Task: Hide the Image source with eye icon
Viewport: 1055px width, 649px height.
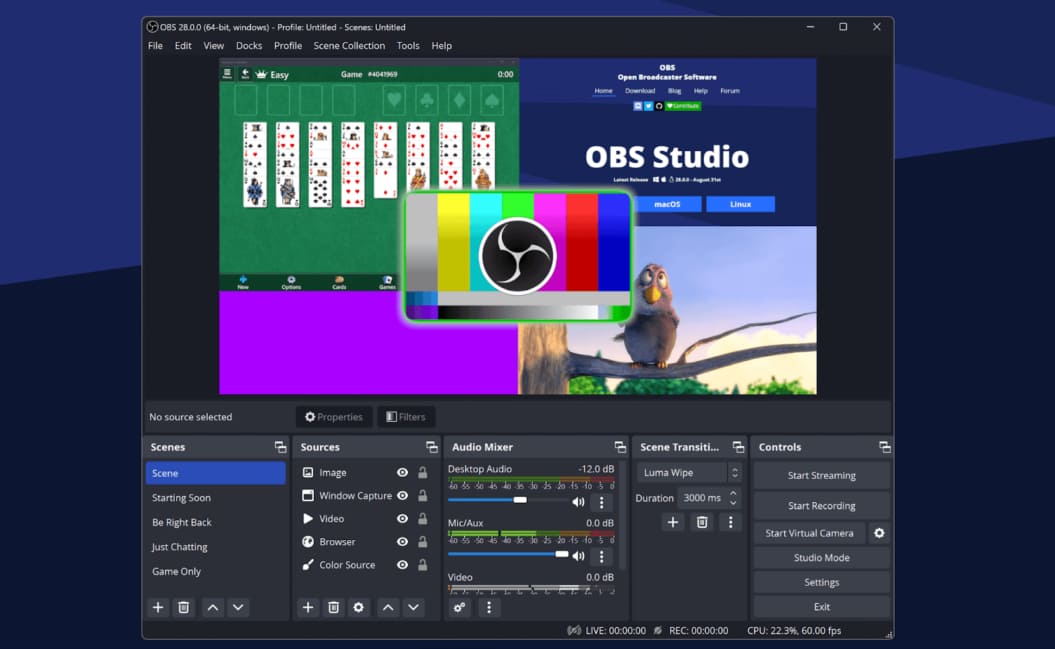Action: coord(402,473)
